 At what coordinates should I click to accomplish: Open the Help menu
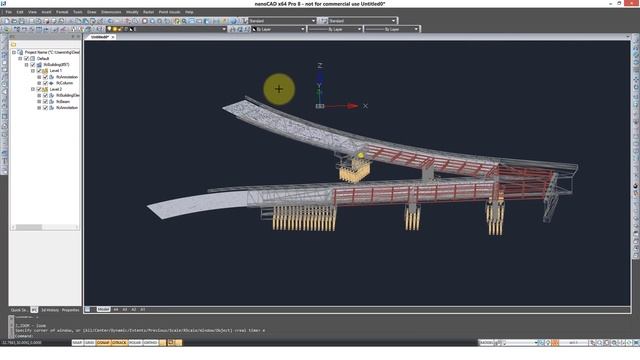pyautogui.click(x=189, y=12)
